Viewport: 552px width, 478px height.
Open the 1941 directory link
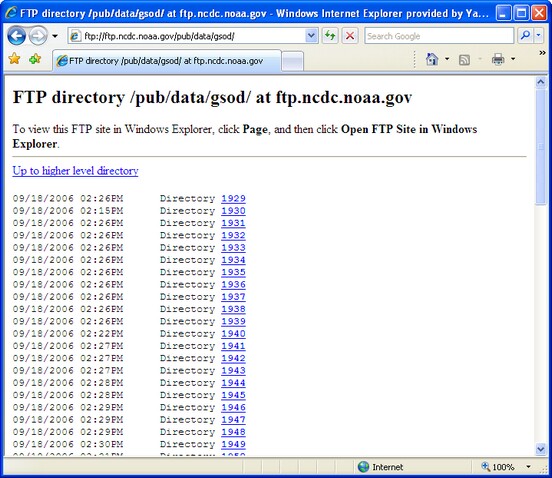(233, 346)
